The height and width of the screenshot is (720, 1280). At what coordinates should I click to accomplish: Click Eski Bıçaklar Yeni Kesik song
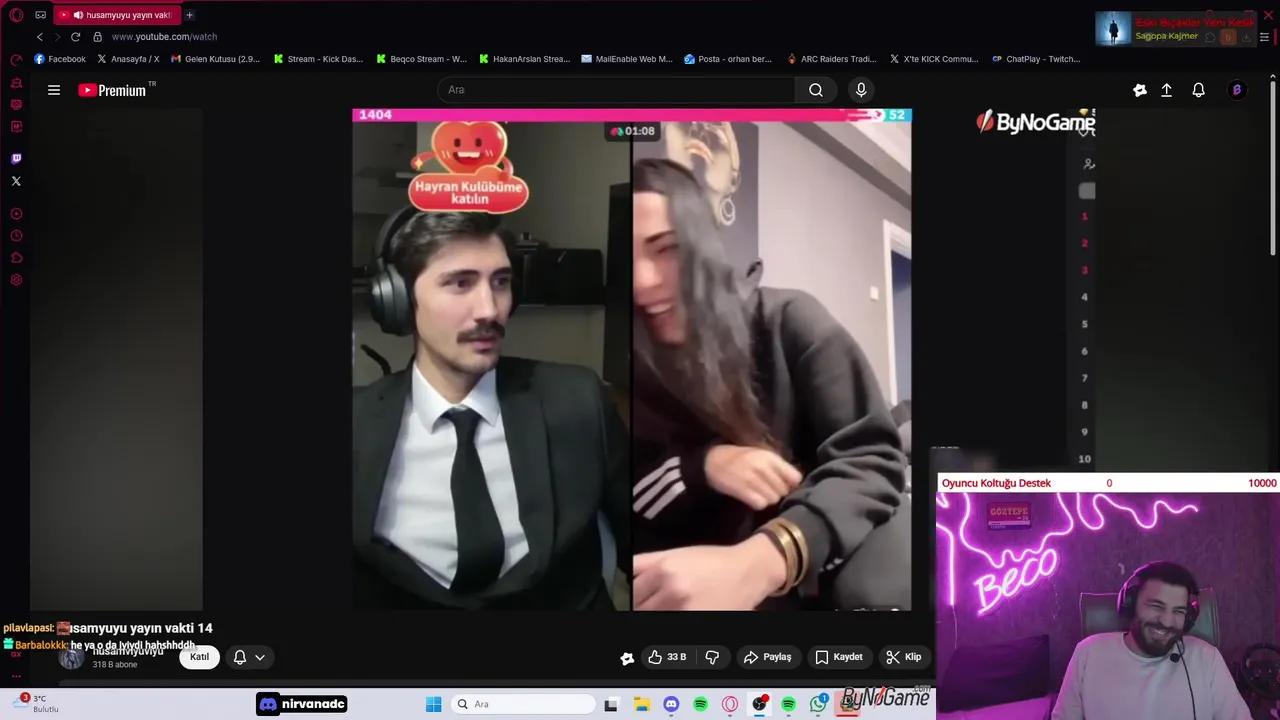(1194, 23)
